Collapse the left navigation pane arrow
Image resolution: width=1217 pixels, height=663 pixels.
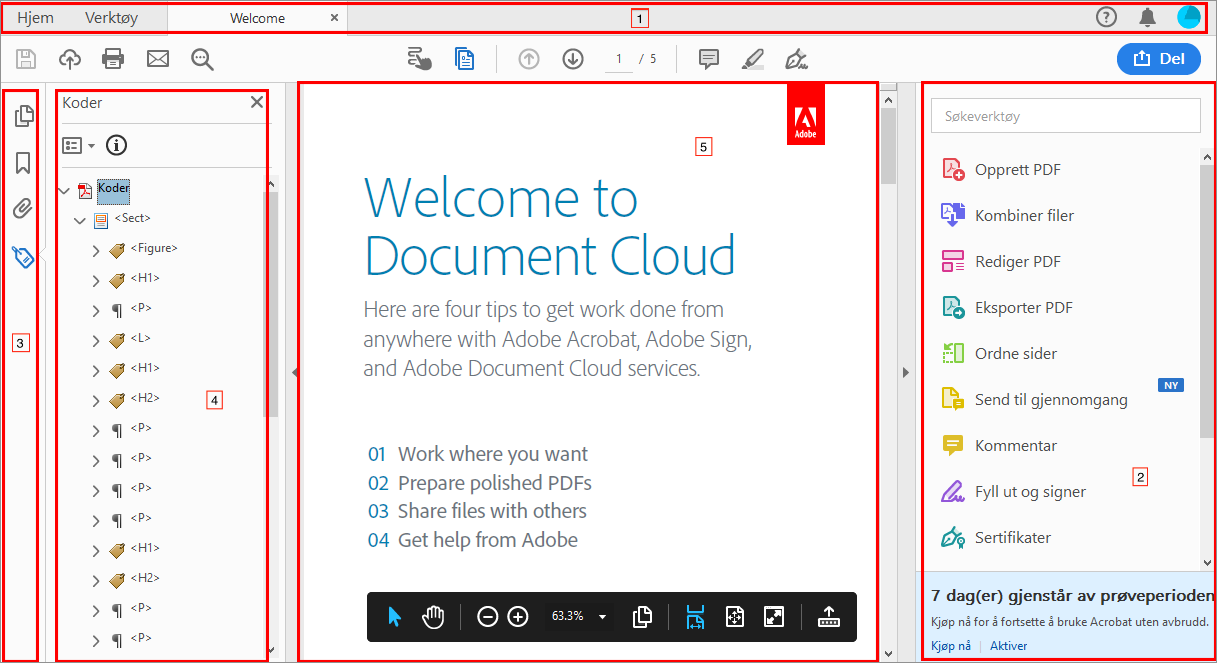[295, 372]
